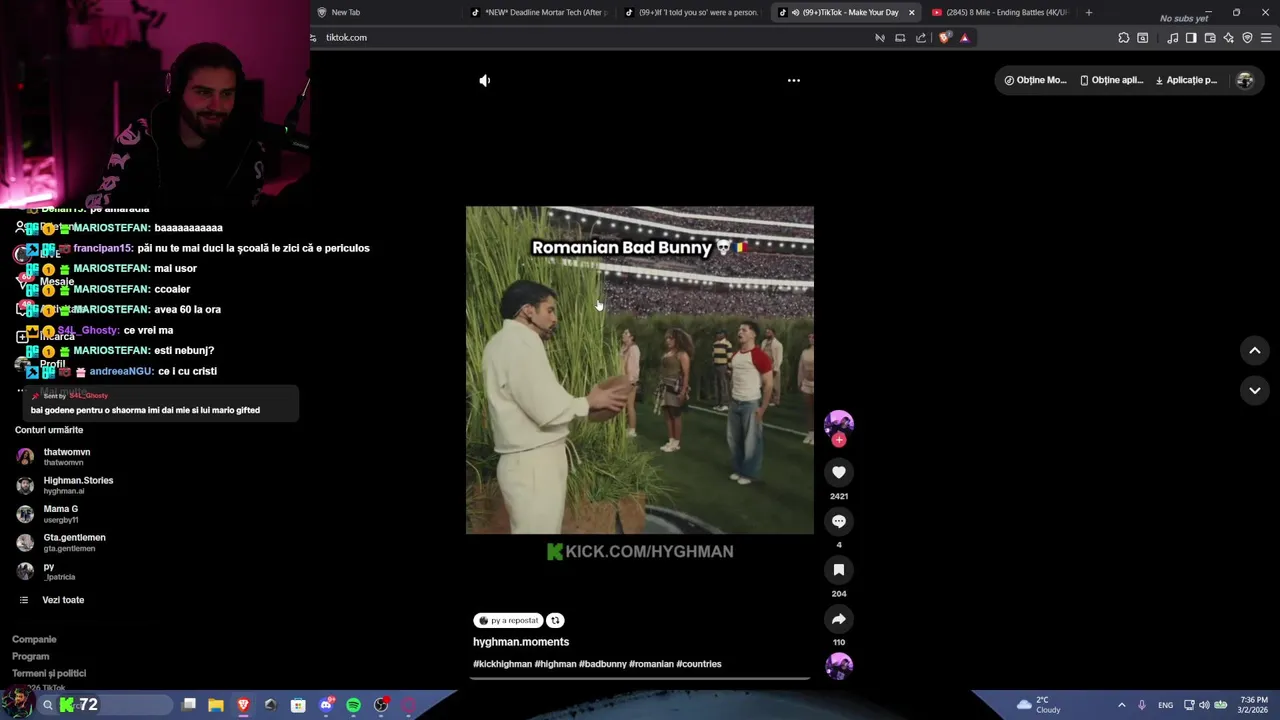
Task: Click the taskbar volume speaker icon
Action: point(1204,705)
